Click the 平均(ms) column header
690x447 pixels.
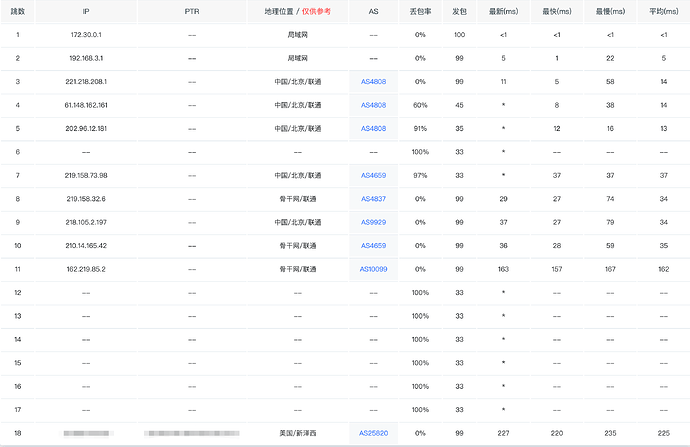(664, 11)
